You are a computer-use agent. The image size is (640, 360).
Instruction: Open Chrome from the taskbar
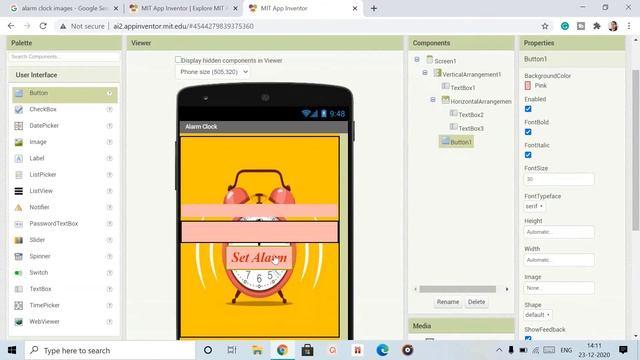pyautogui.click(x=282, y=350)
